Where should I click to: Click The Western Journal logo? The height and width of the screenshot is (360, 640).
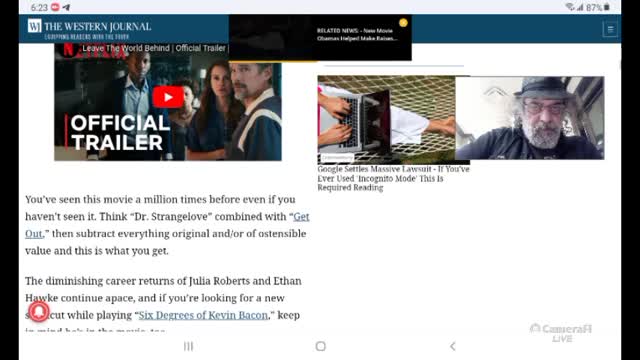(89, 29)
